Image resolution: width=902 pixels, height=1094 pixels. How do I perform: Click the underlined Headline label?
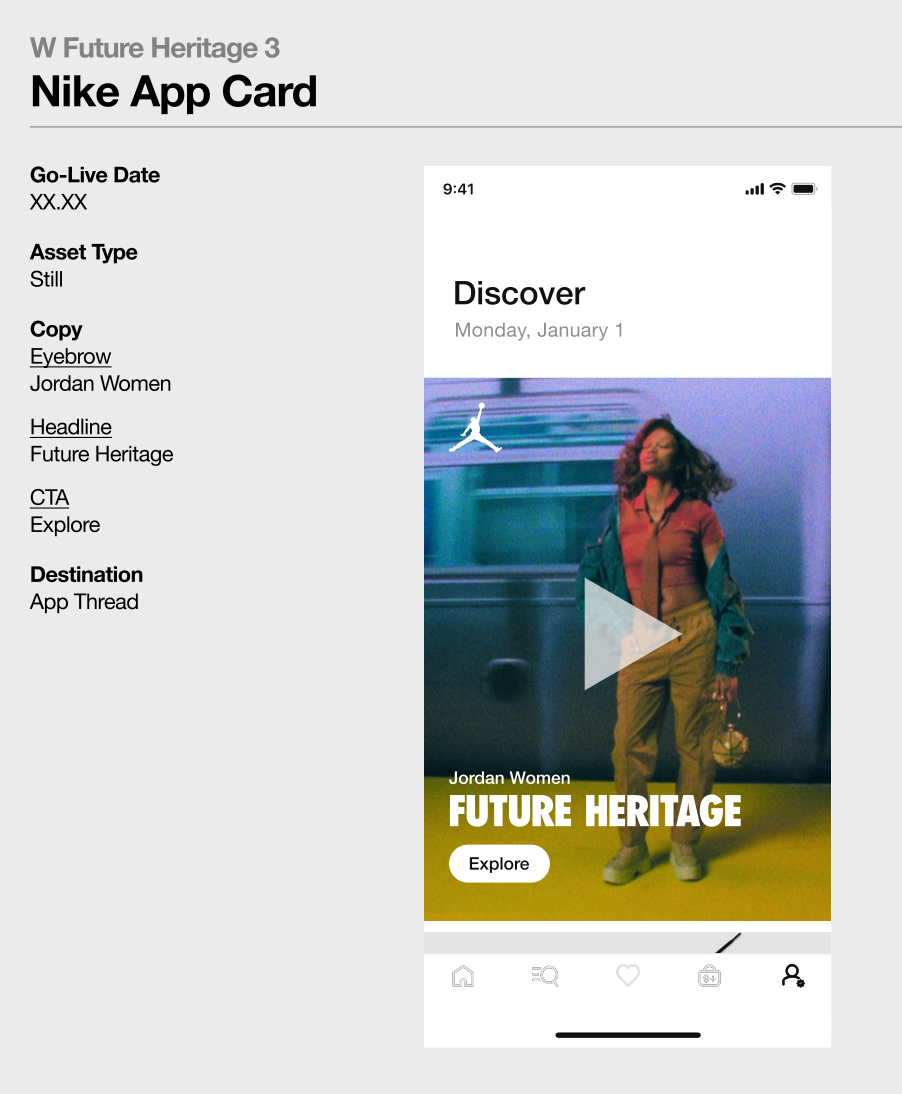(70, 427)
